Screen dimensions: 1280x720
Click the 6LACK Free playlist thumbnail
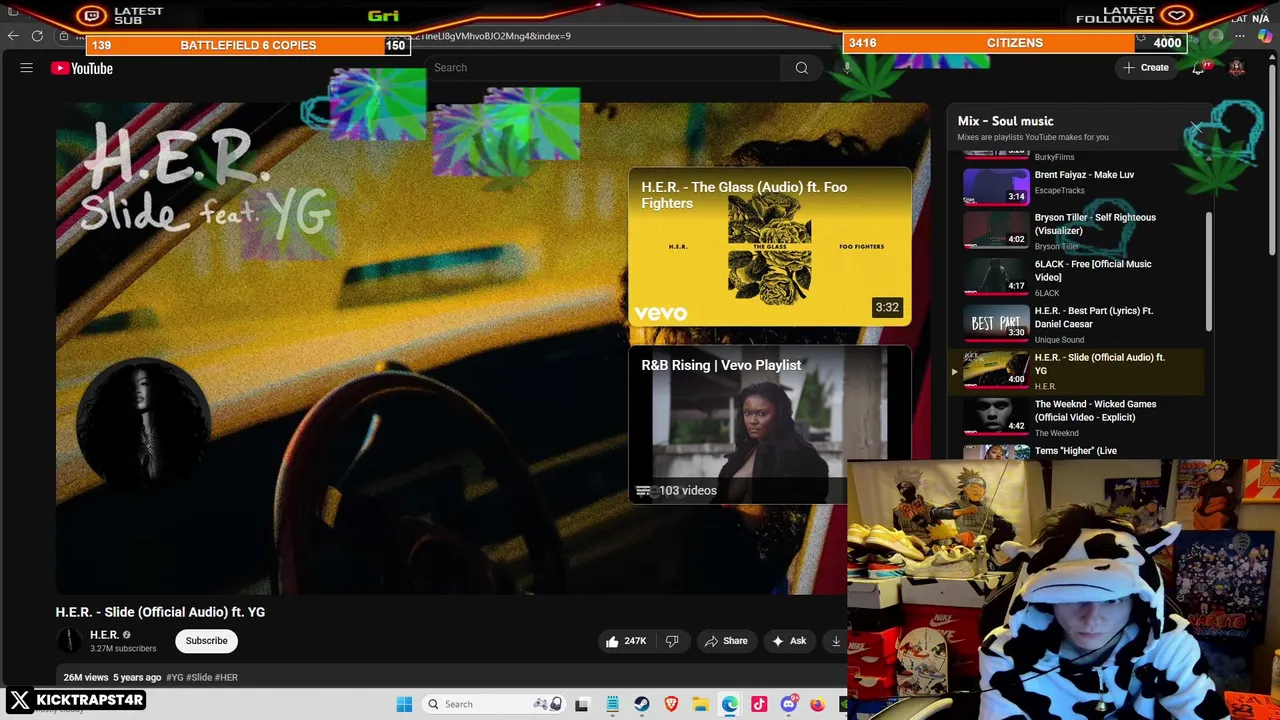(x=996, y=277)
